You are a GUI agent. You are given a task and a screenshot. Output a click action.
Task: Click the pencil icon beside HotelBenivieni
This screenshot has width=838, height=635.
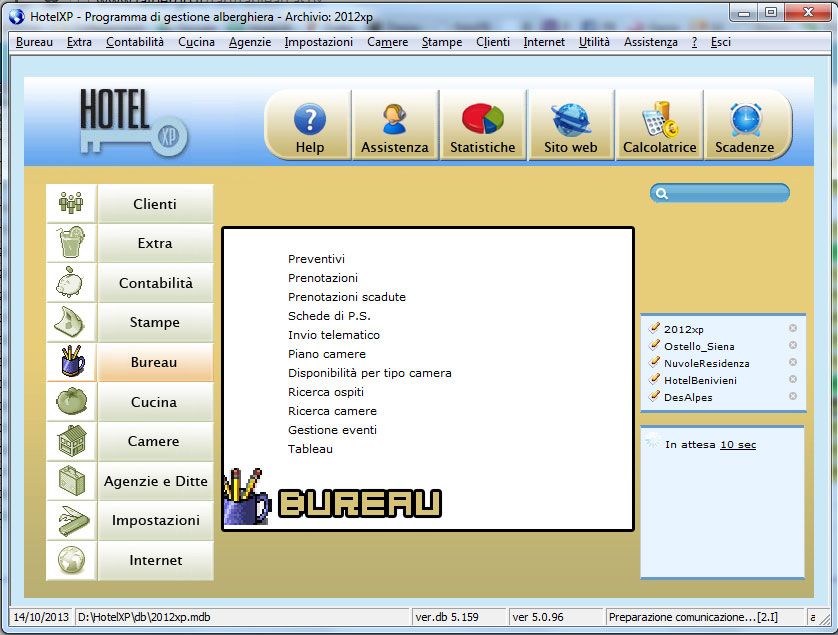(654, 379)
